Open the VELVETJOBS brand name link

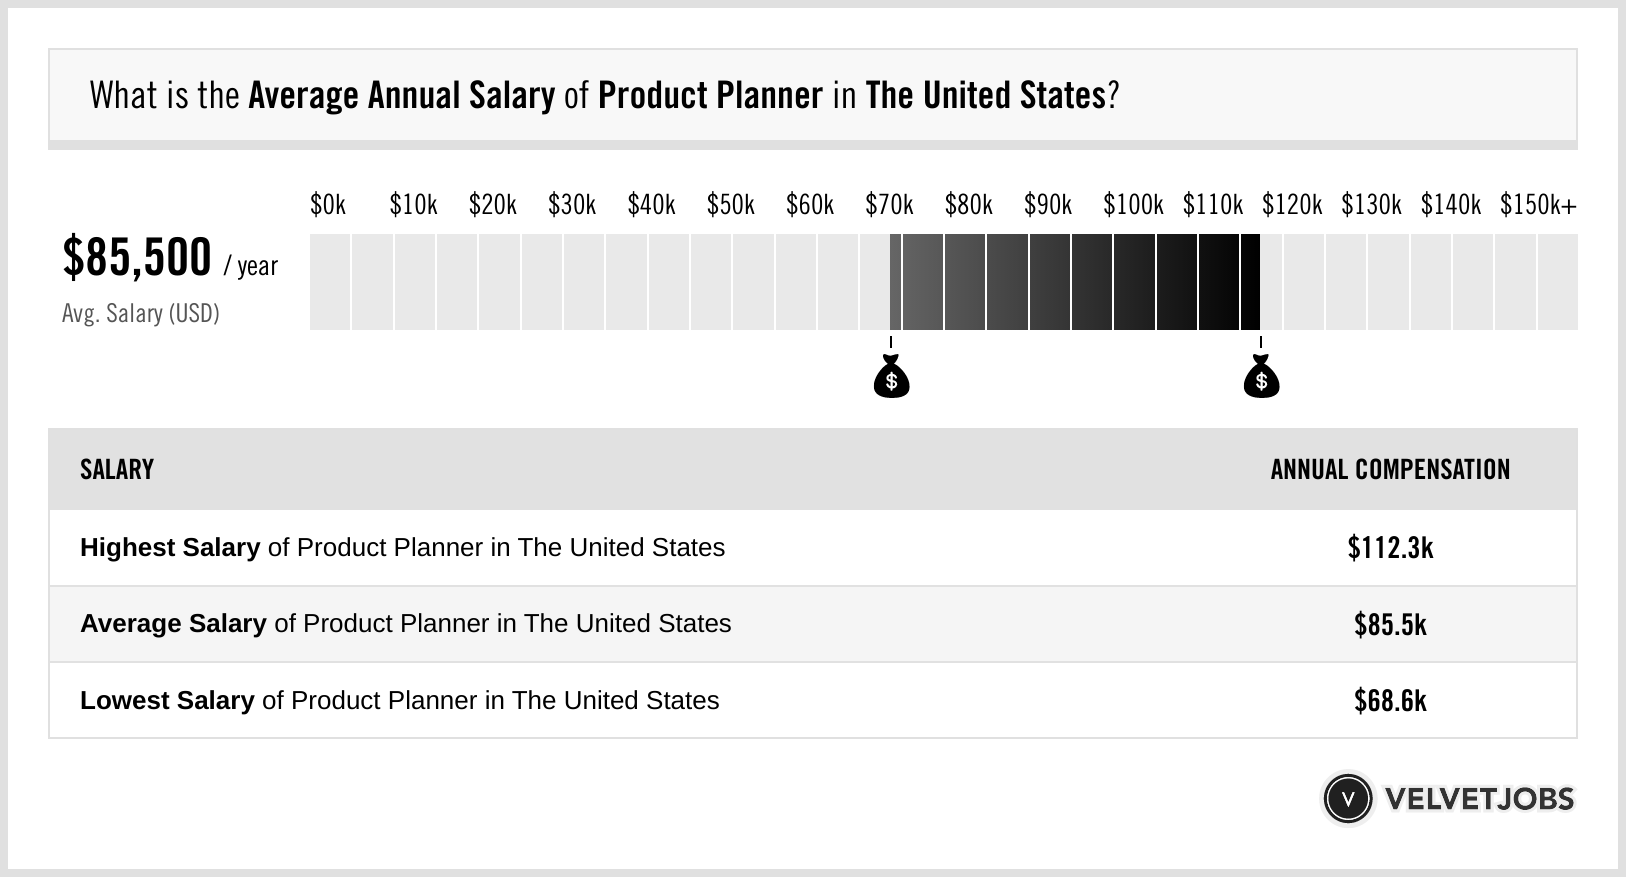(x=1479, y=799)
